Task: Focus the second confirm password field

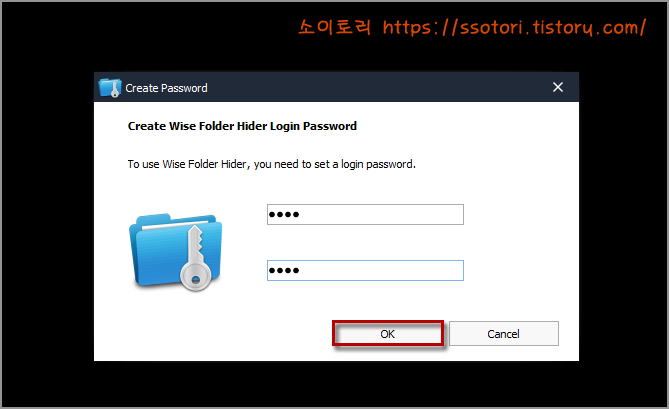Action: pos(365,270)
